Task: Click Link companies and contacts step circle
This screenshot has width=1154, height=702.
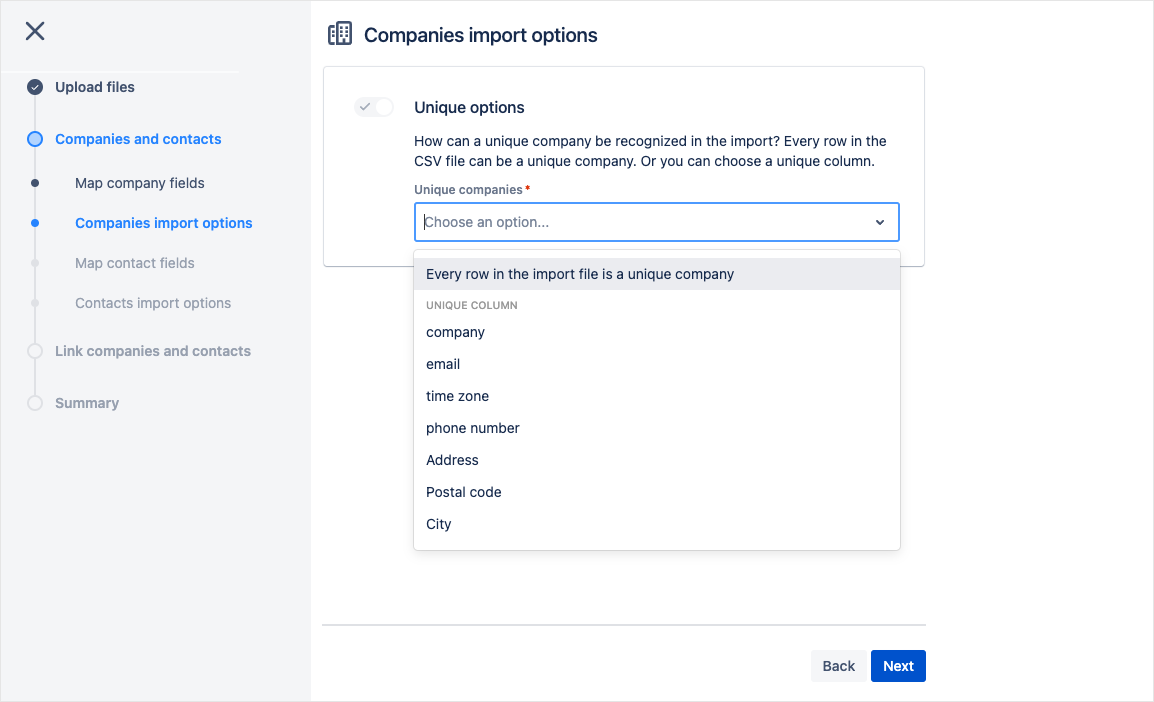Action: coord(35,351)
